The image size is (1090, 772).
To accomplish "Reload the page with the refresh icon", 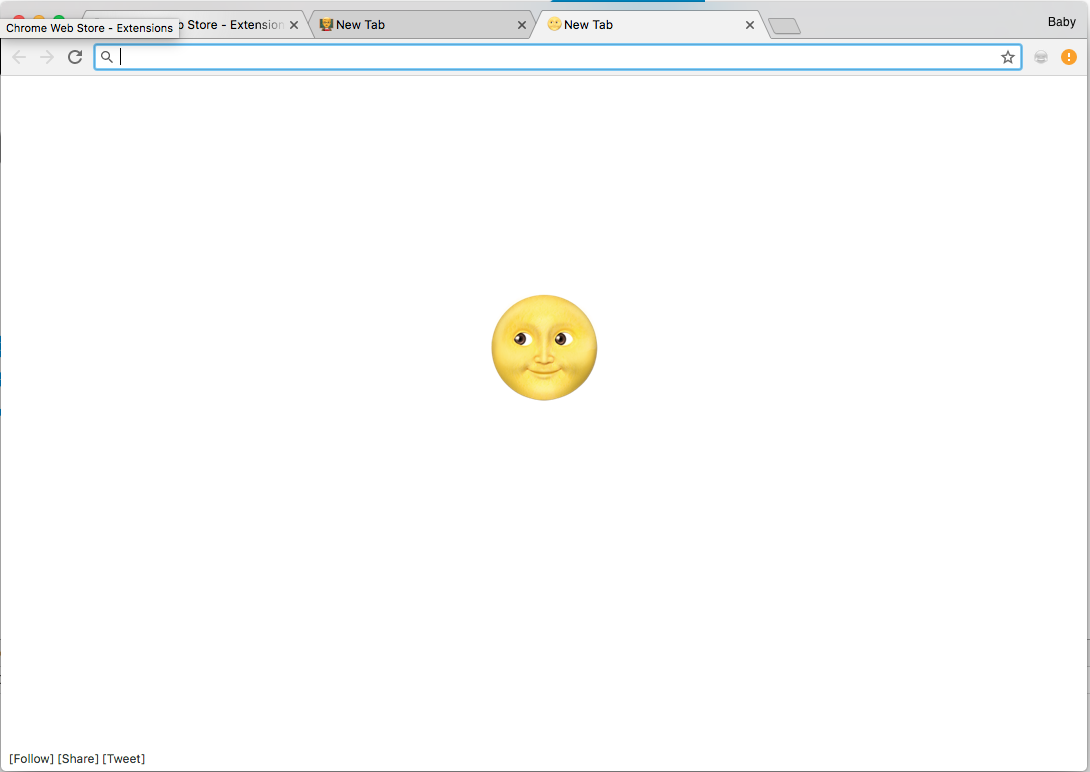I will tap(74, 57).
